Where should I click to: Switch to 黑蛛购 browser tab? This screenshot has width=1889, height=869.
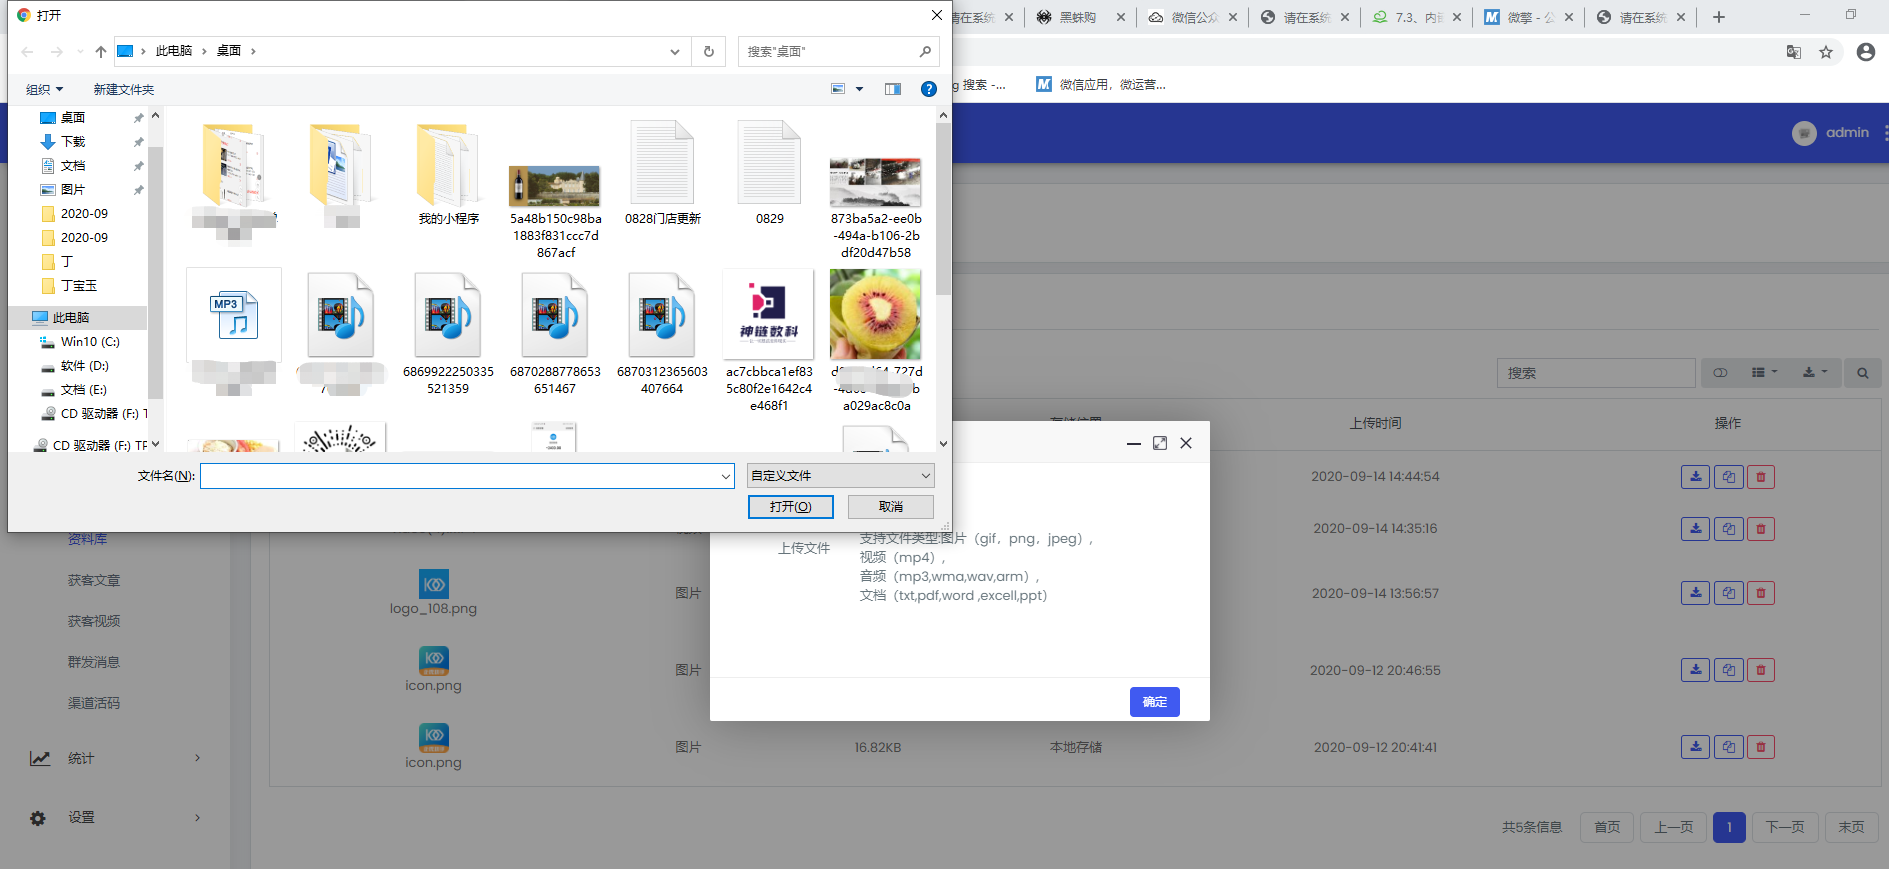coord(1079,17)
